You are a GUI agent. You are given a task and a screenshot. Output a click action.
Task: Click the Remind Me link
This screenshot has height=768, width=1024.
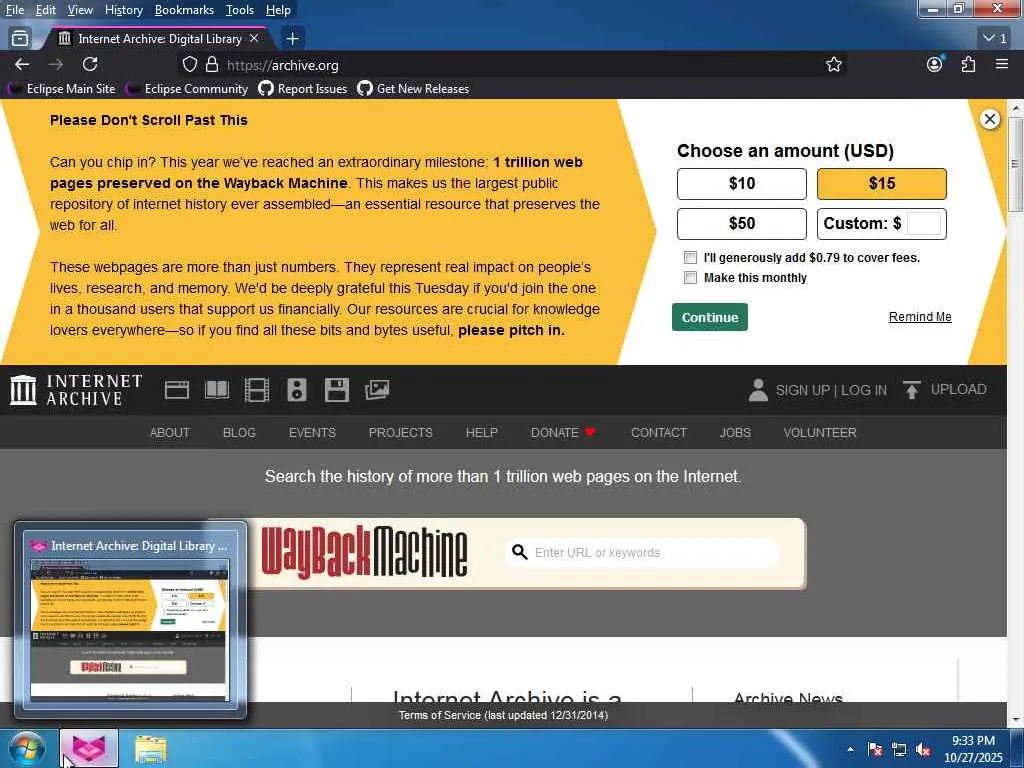coord(920,317)
